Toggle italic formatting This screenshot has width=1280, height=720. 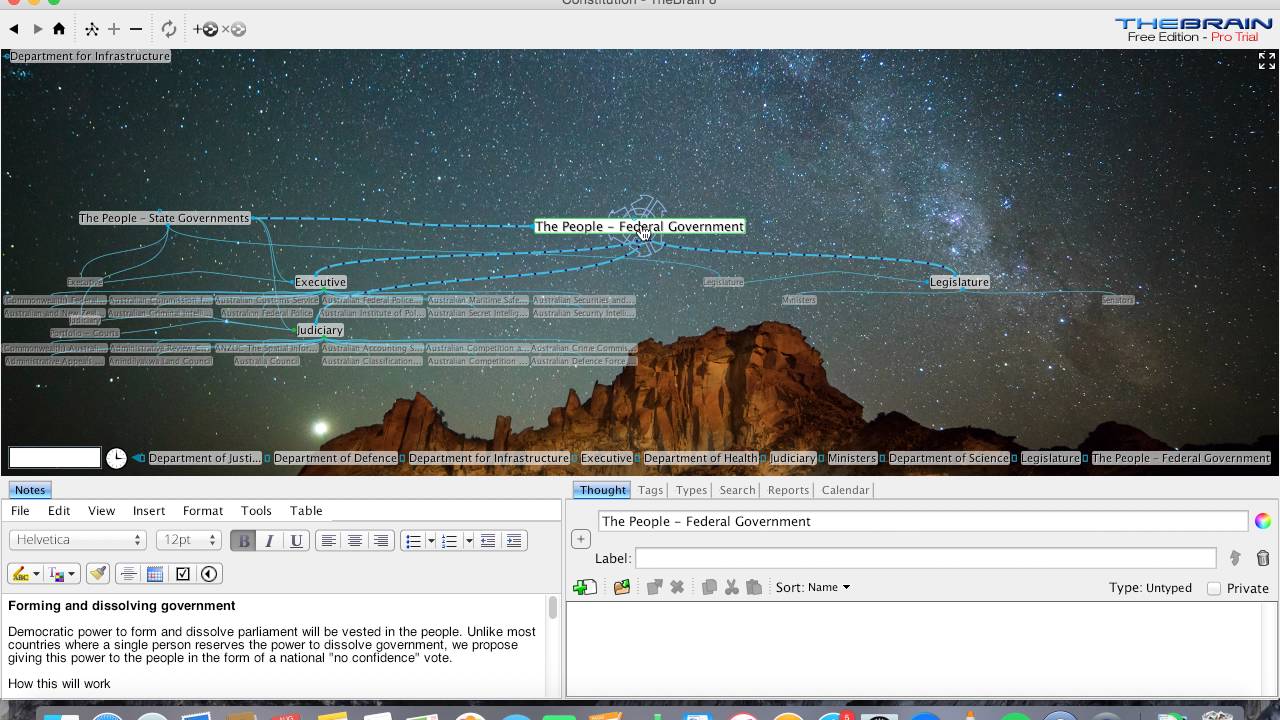click(269, 541)
